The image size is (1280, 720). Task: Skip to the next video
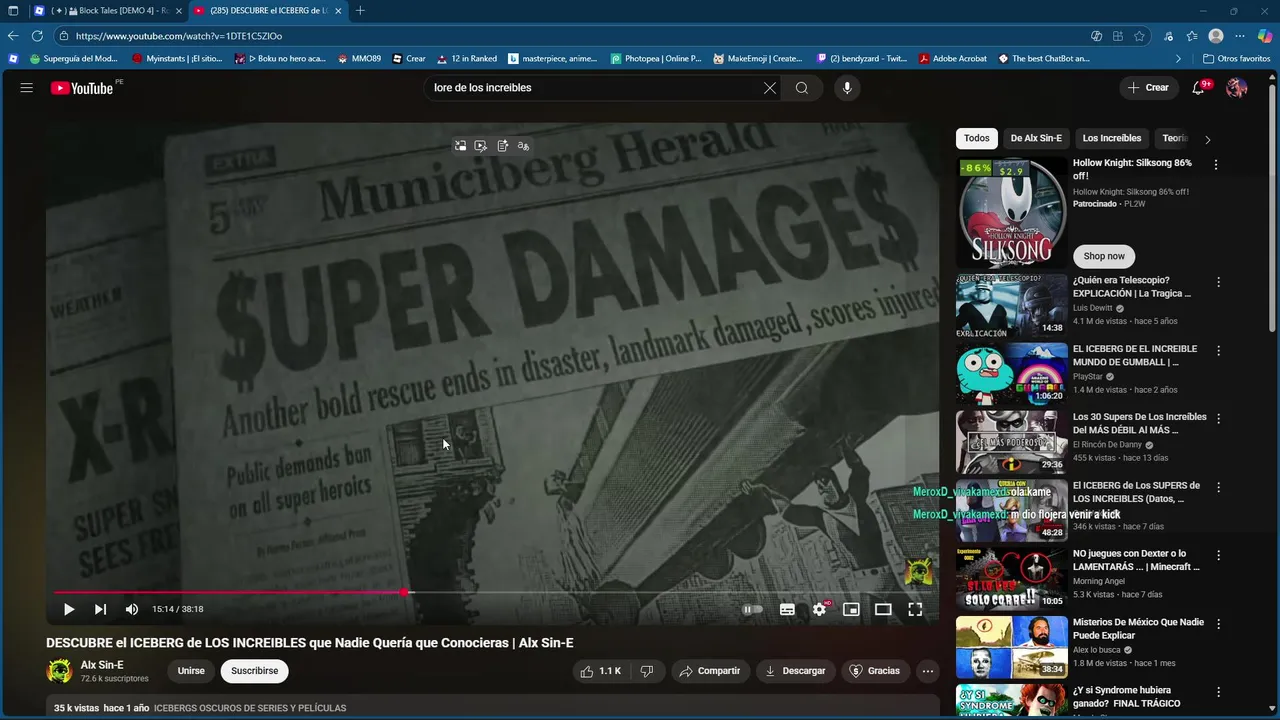click(100, 609)
